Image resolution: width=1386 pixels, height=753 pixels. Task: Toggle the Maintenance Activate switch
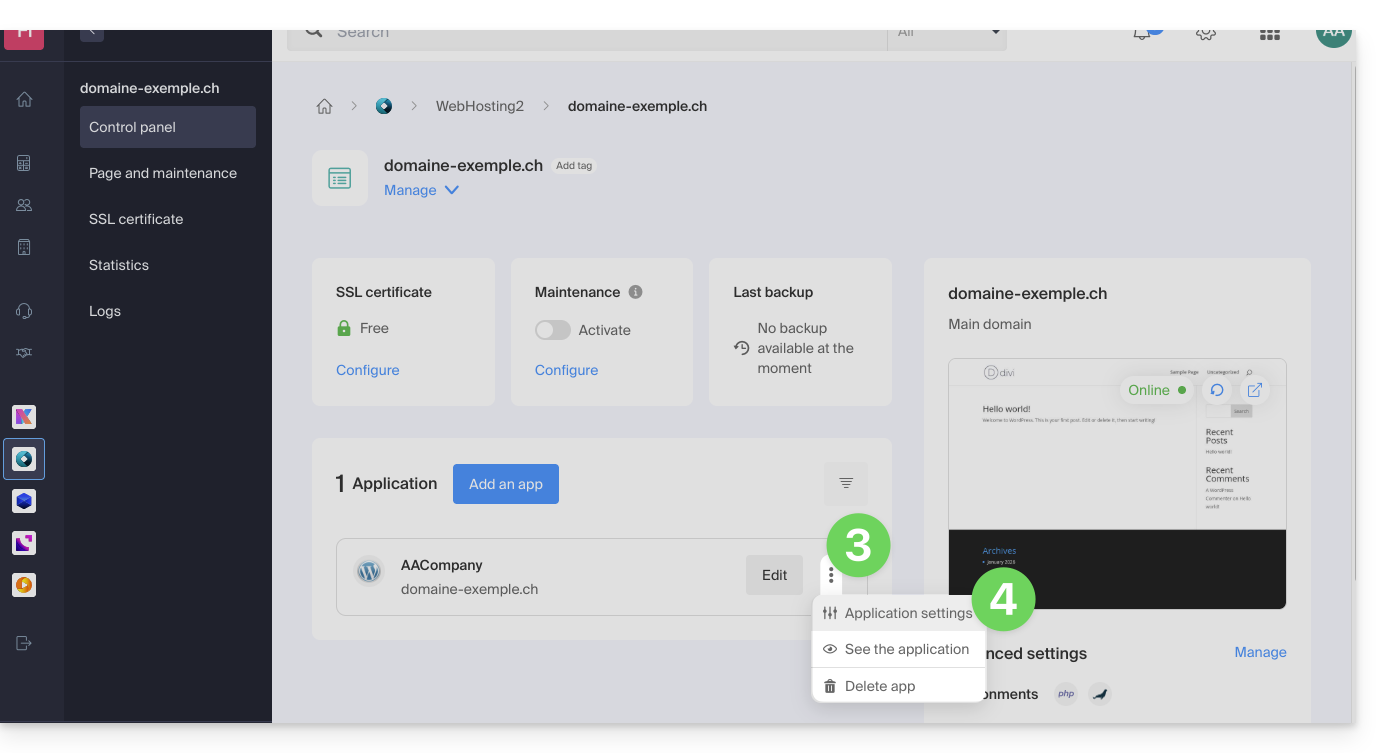click(553, 330)
